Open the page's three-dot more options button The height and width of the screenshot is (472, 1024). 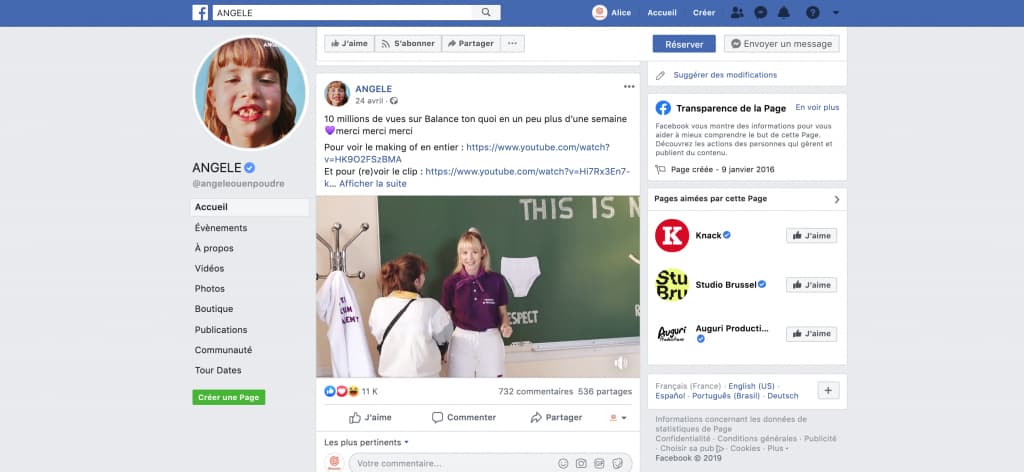click(512, 44)
